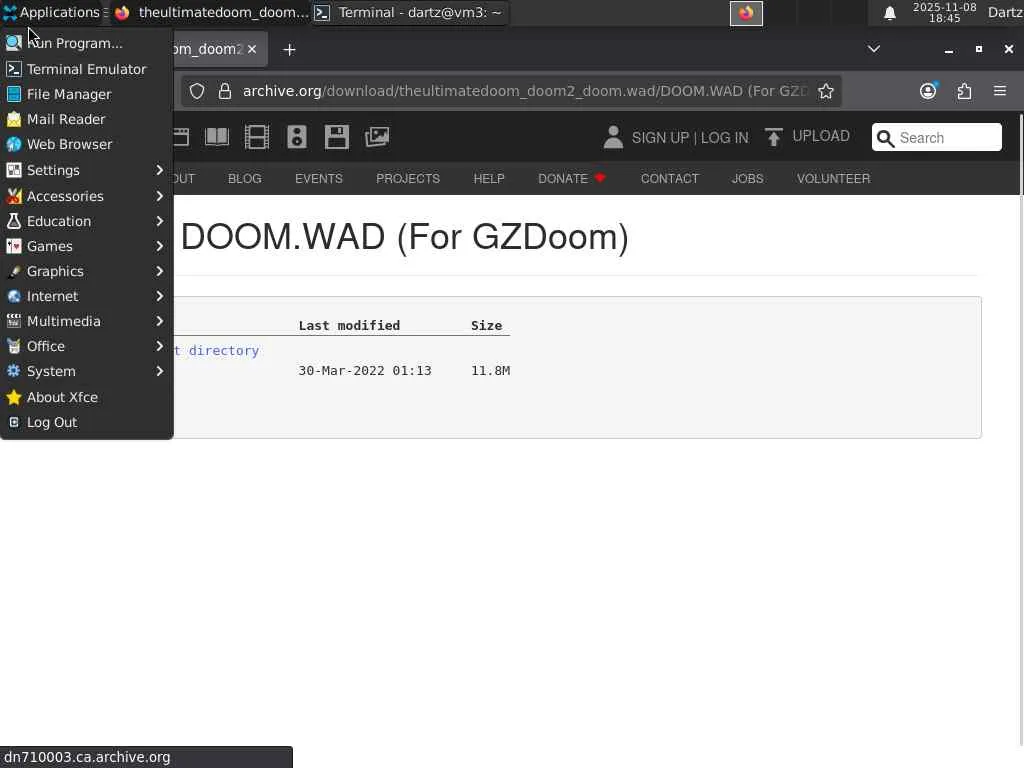Open the BLOG nav link
Image resolution: width=1024 pixels, height=768 pixels.
pyautogui.click(x=245, y=178)
